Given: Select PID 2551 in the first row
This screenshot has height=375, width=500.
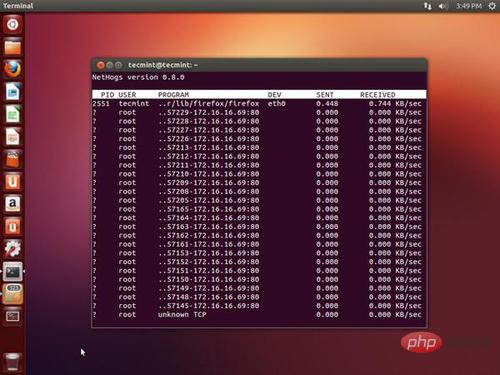Looking at the screenshot, I should (101, 104).
